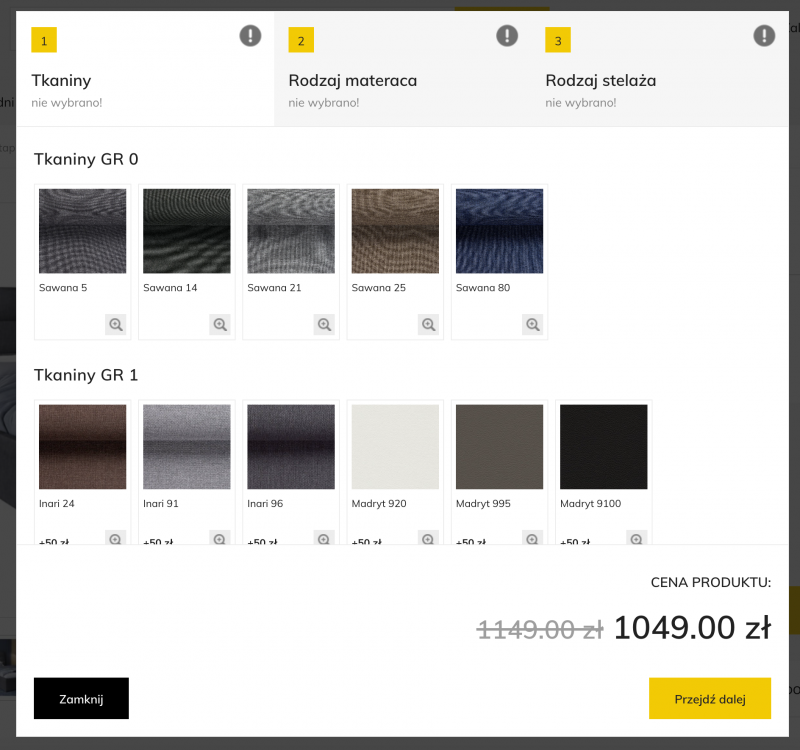This screenshot has width=800, height=750.
Task: Zoom into the Madryt 995 swatch
Action: 533,538
